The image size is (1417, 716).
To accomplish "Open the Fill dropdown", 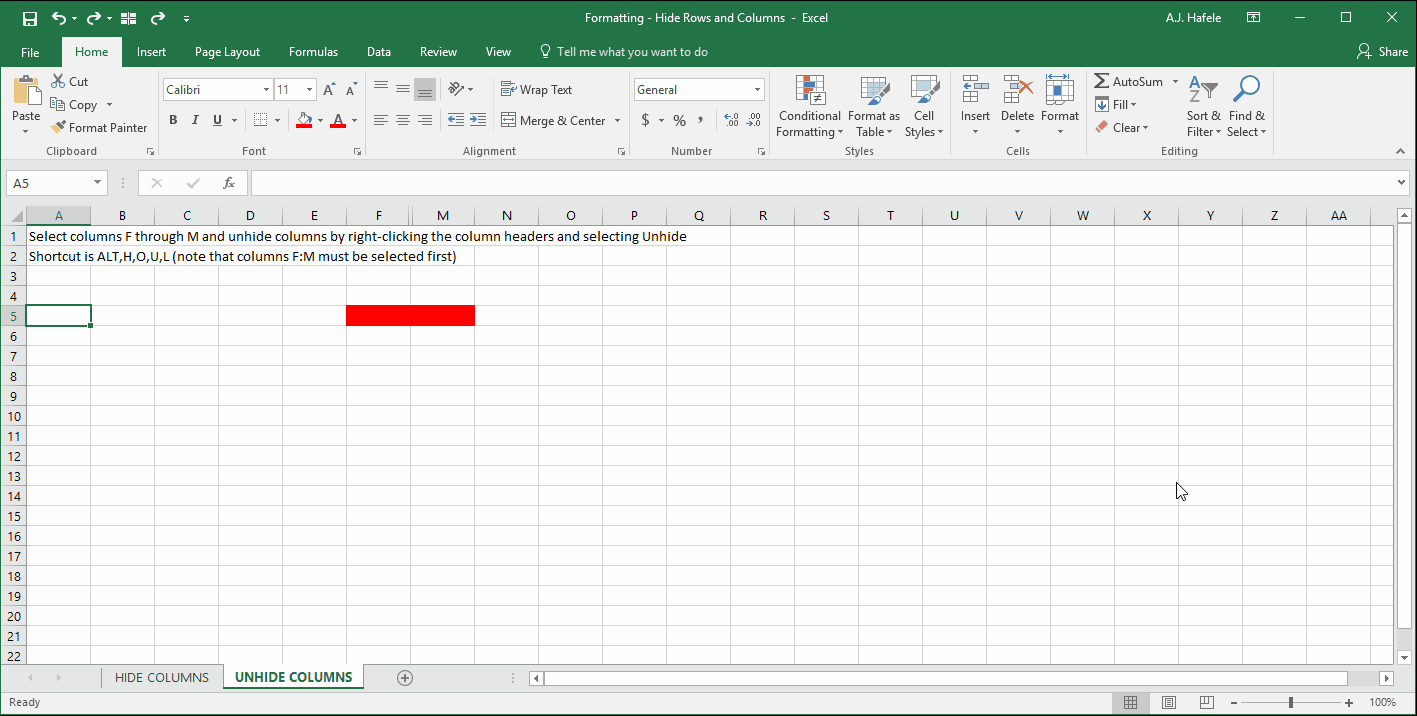I will pos(1115,104).
